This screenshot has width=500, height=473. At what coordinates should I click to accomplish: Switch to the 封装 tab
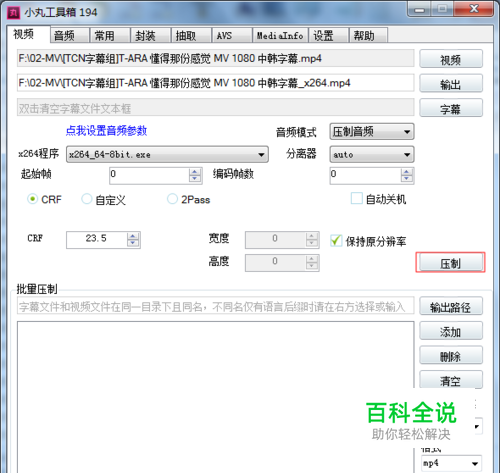[151, 35]
